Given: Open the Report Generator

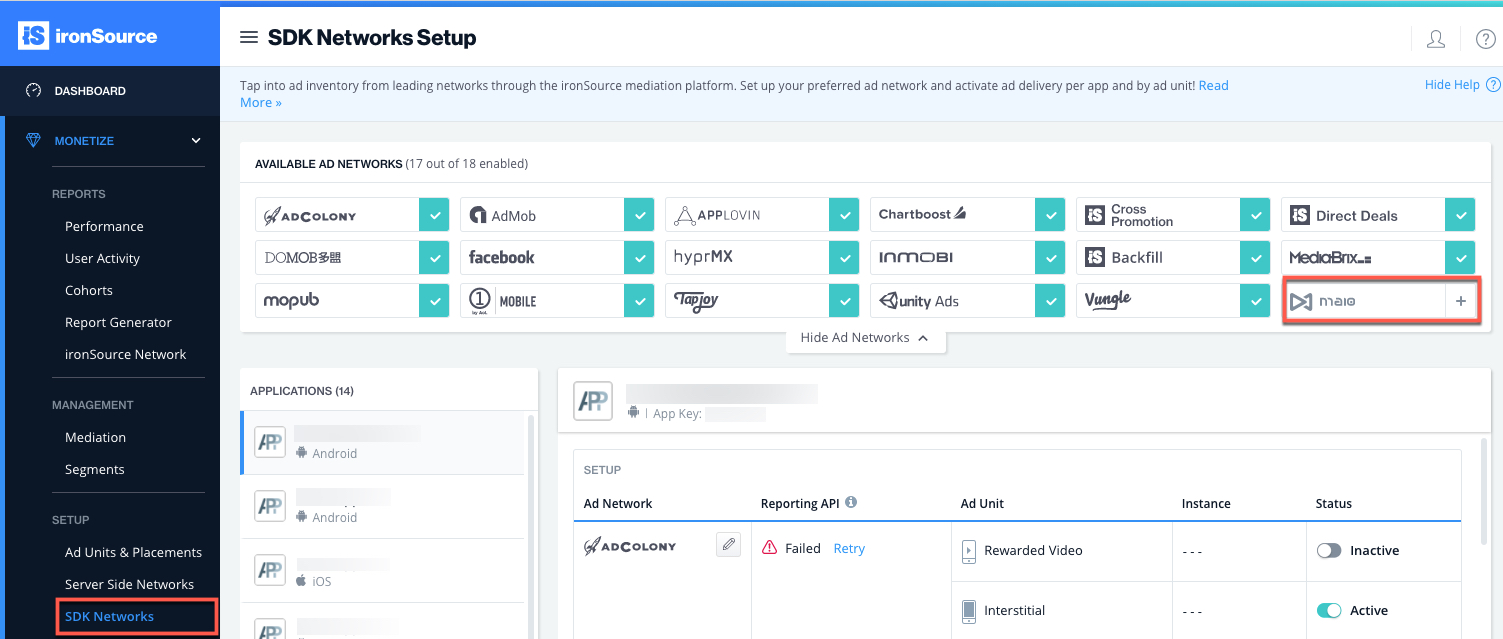Looking at the screenshot, I should point(118,322).
